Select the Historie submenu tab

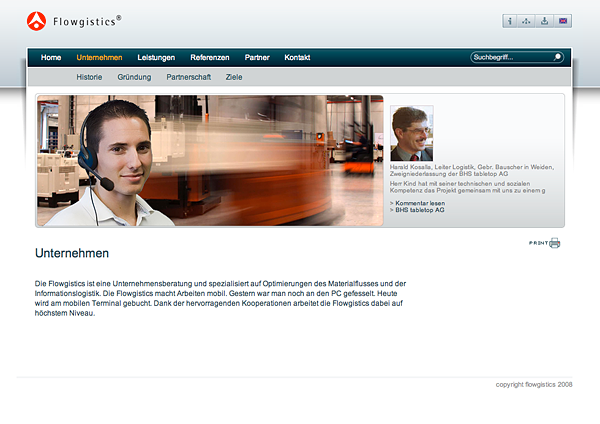[90, 77]
